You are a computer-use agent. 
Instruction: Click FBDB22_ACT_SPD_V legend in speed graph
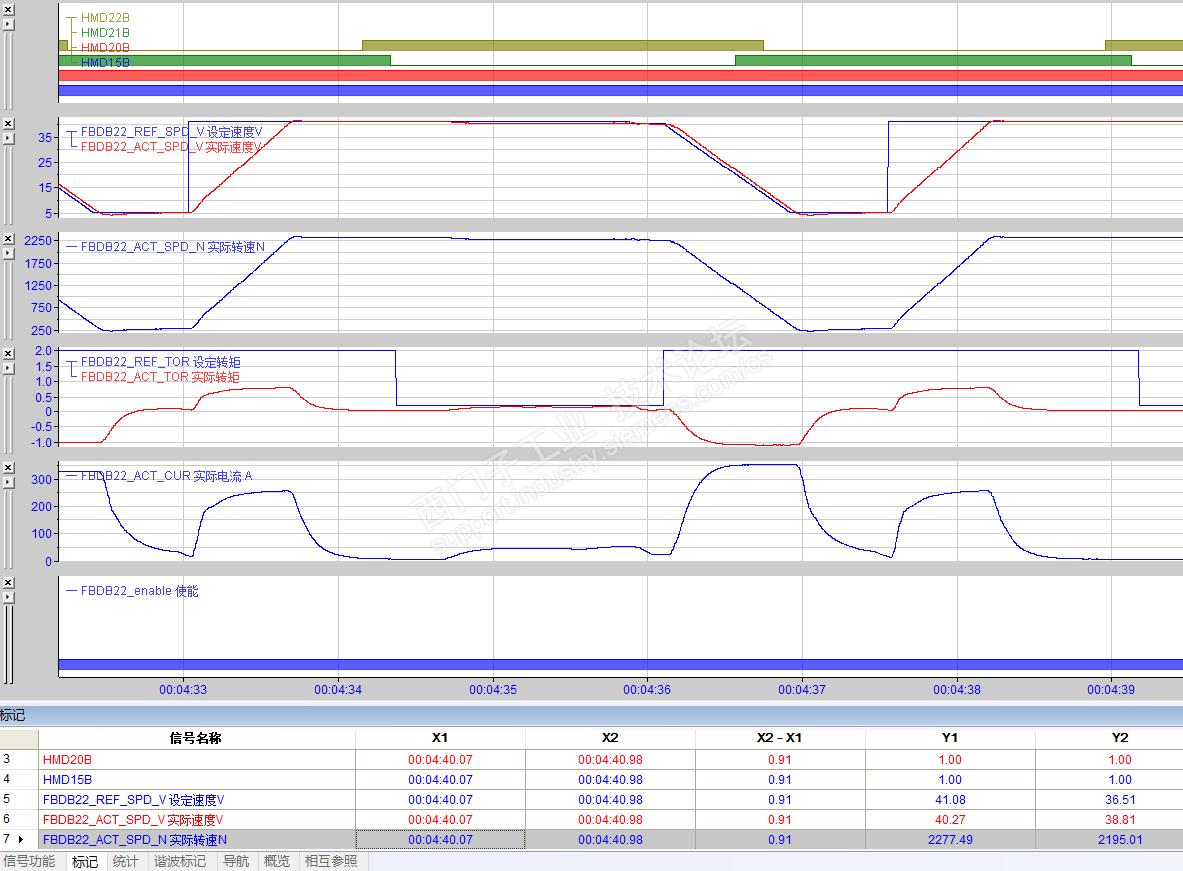171,147
